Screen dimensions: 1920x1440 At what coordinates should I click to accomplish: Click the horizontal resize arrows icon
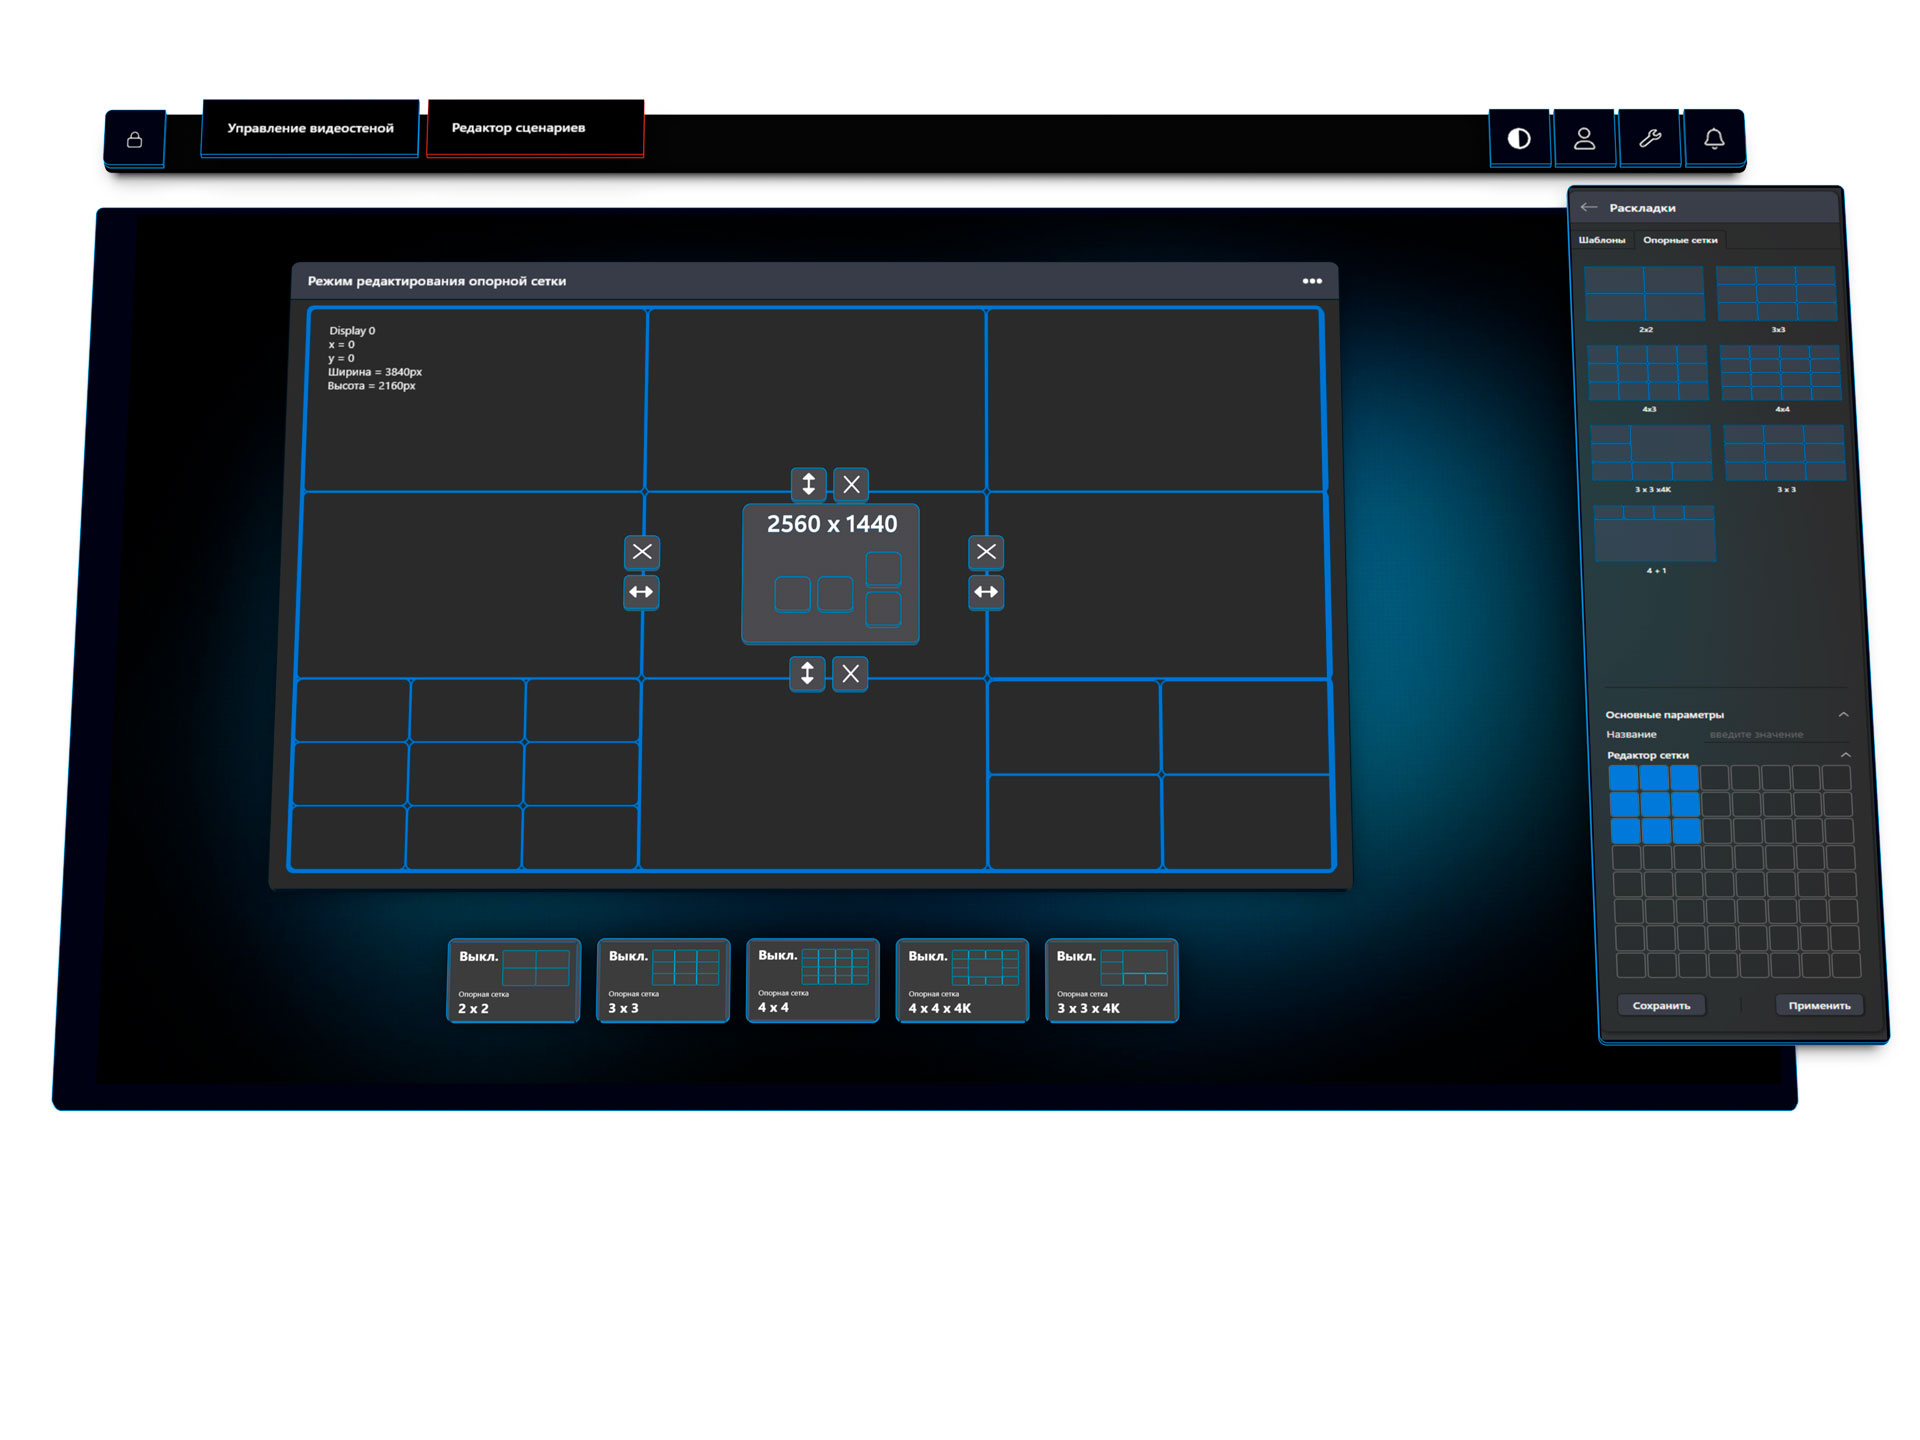[642, 592]
